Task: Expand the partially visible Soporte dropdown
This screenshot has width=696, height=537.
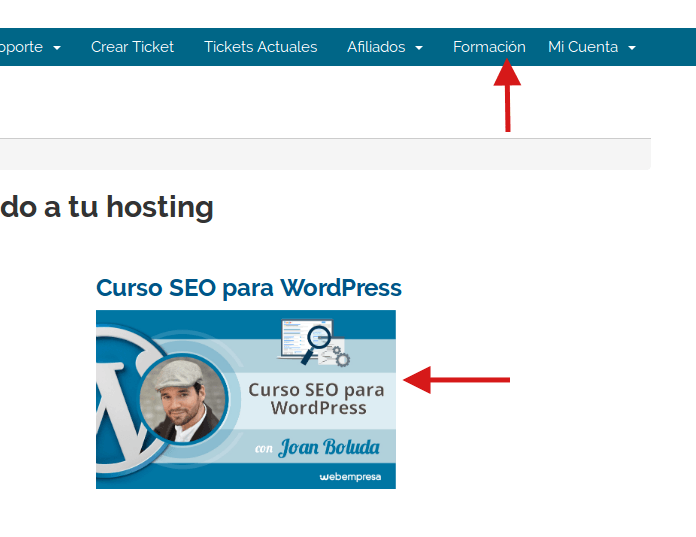Action: pyautogui.click(x=30, y=47)
